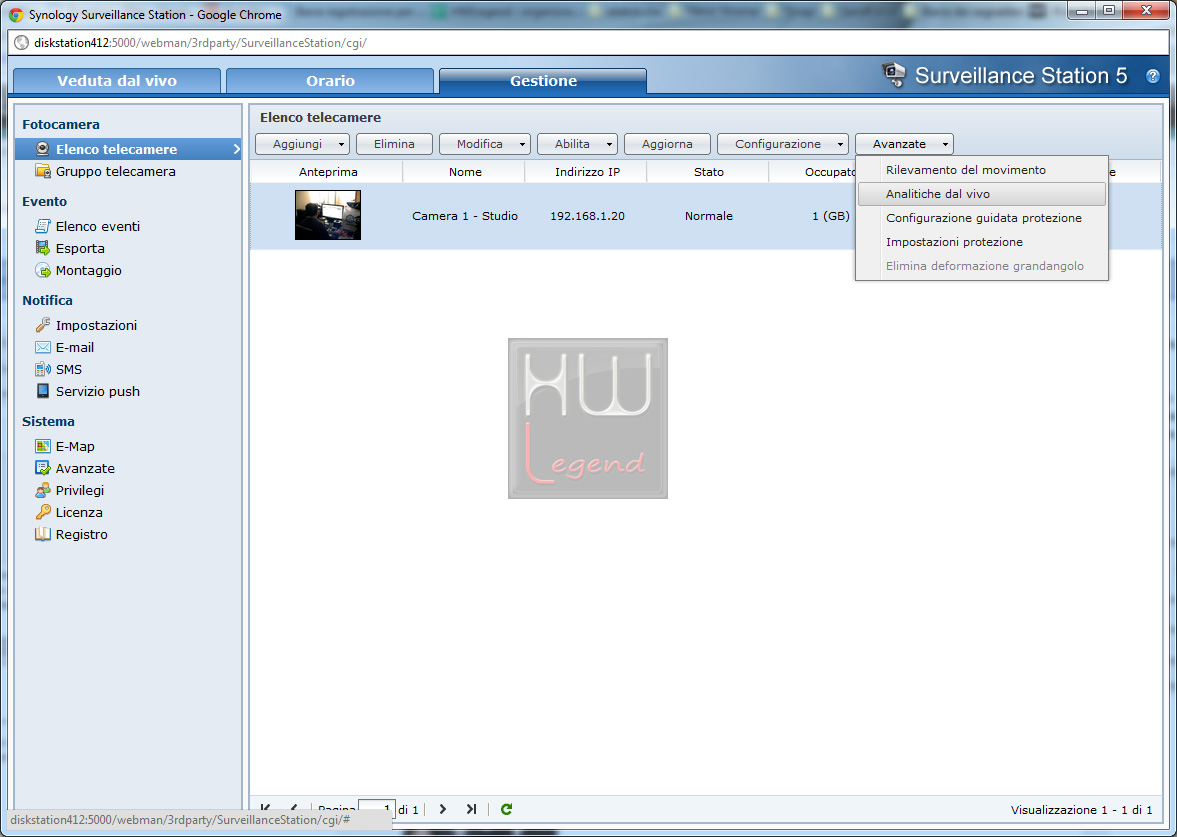The width and height of the screenshot is (1177, 837).
Task: Click the Impostazioni wrench icon
Action: [x=43, y=325]
